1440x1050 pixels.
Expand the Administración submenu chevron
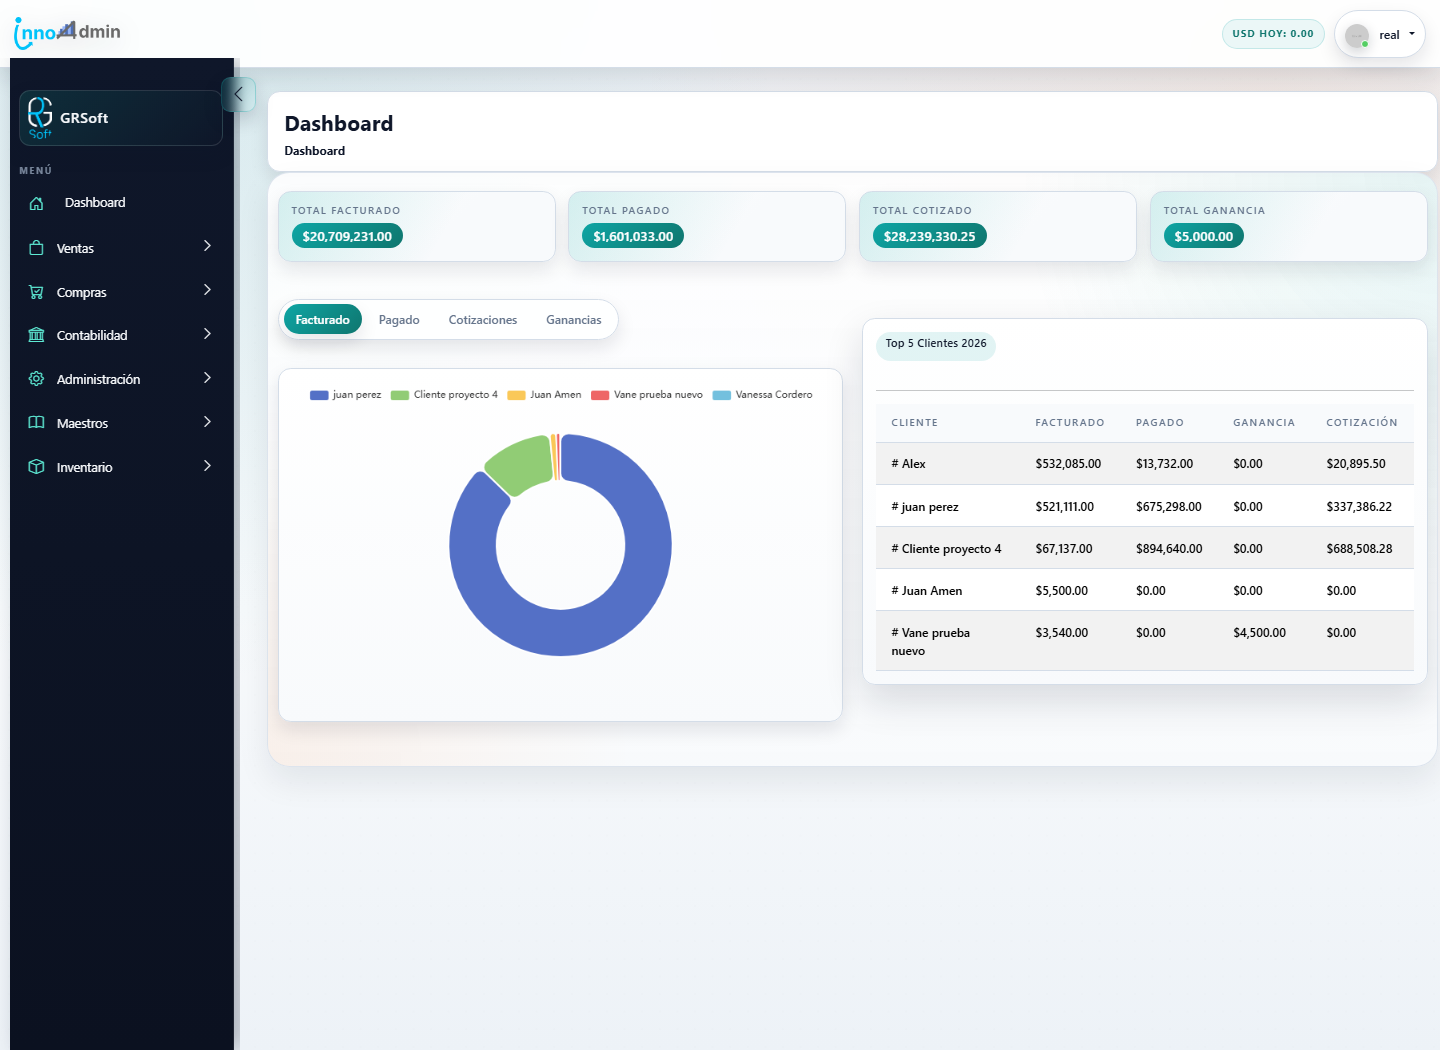click(x=207, y=378)
